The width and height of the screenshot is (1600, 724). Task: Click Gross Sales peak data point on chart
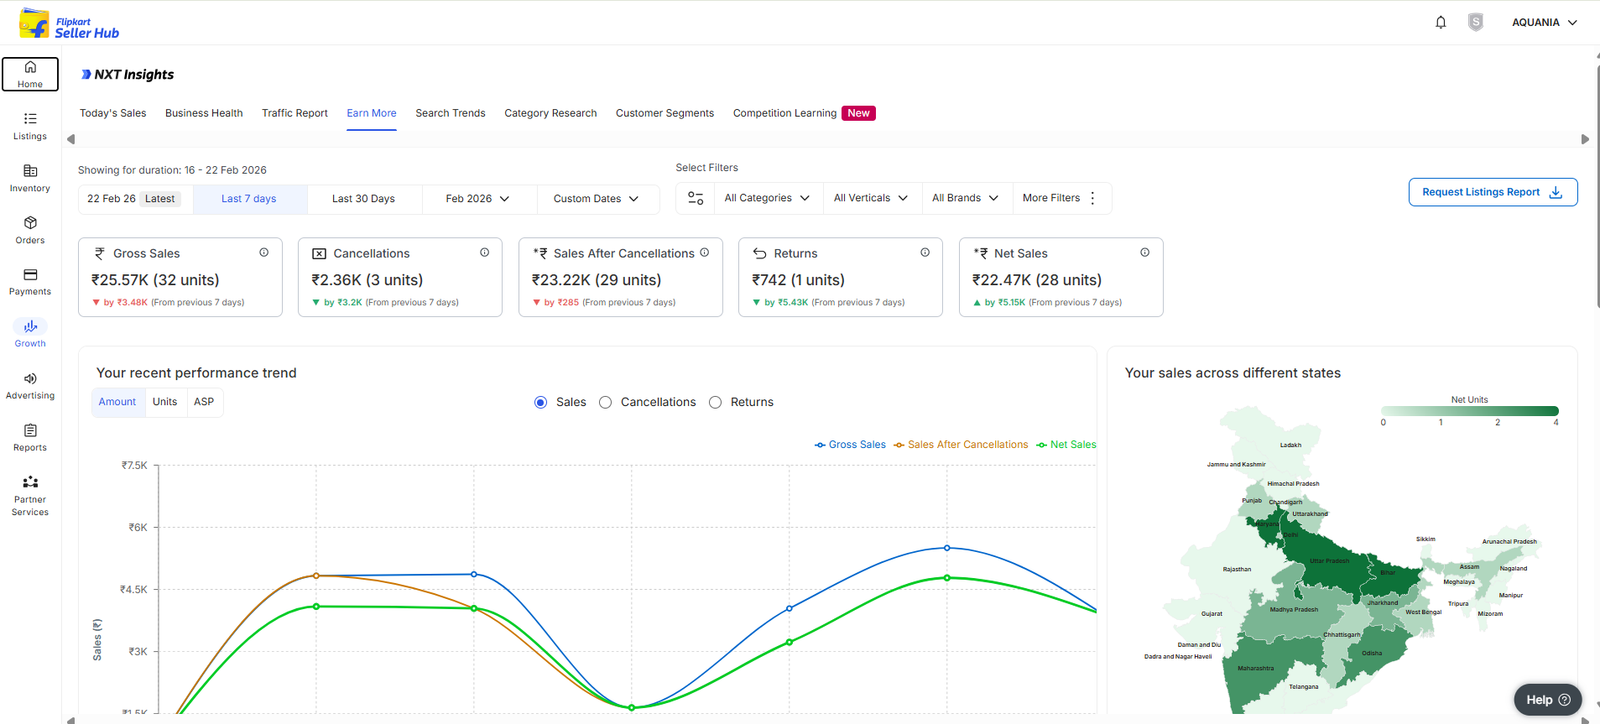(x=947, y=548)
